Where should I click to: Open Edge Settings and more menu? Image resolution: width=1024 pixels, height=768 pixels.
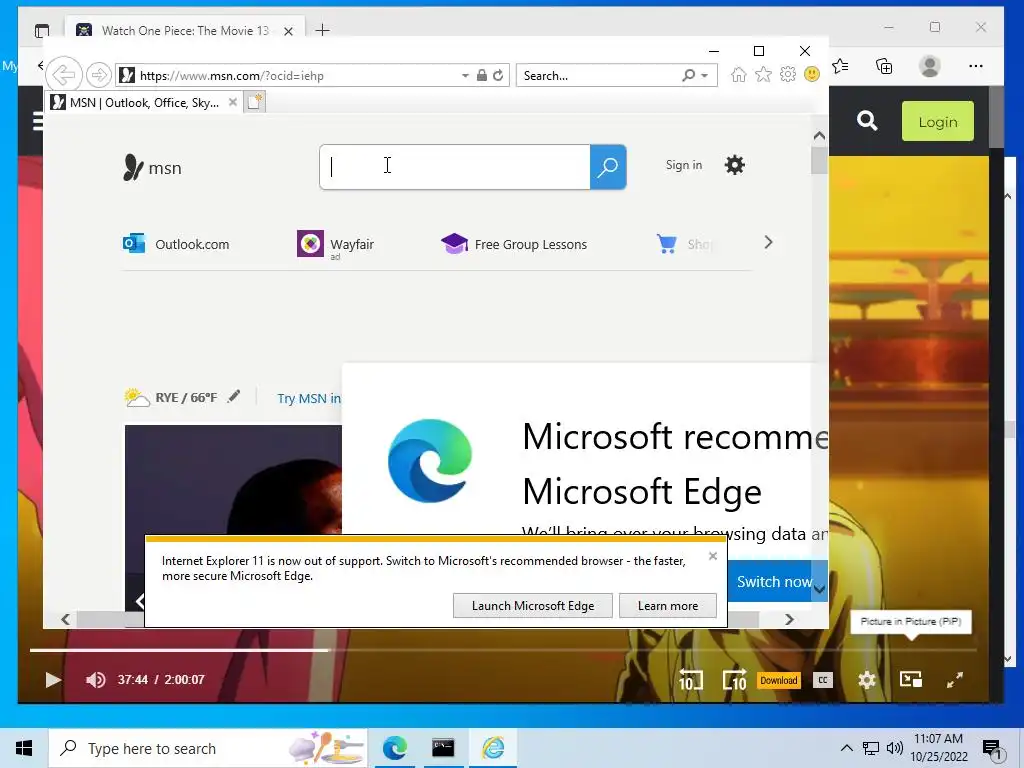point(976,66)
